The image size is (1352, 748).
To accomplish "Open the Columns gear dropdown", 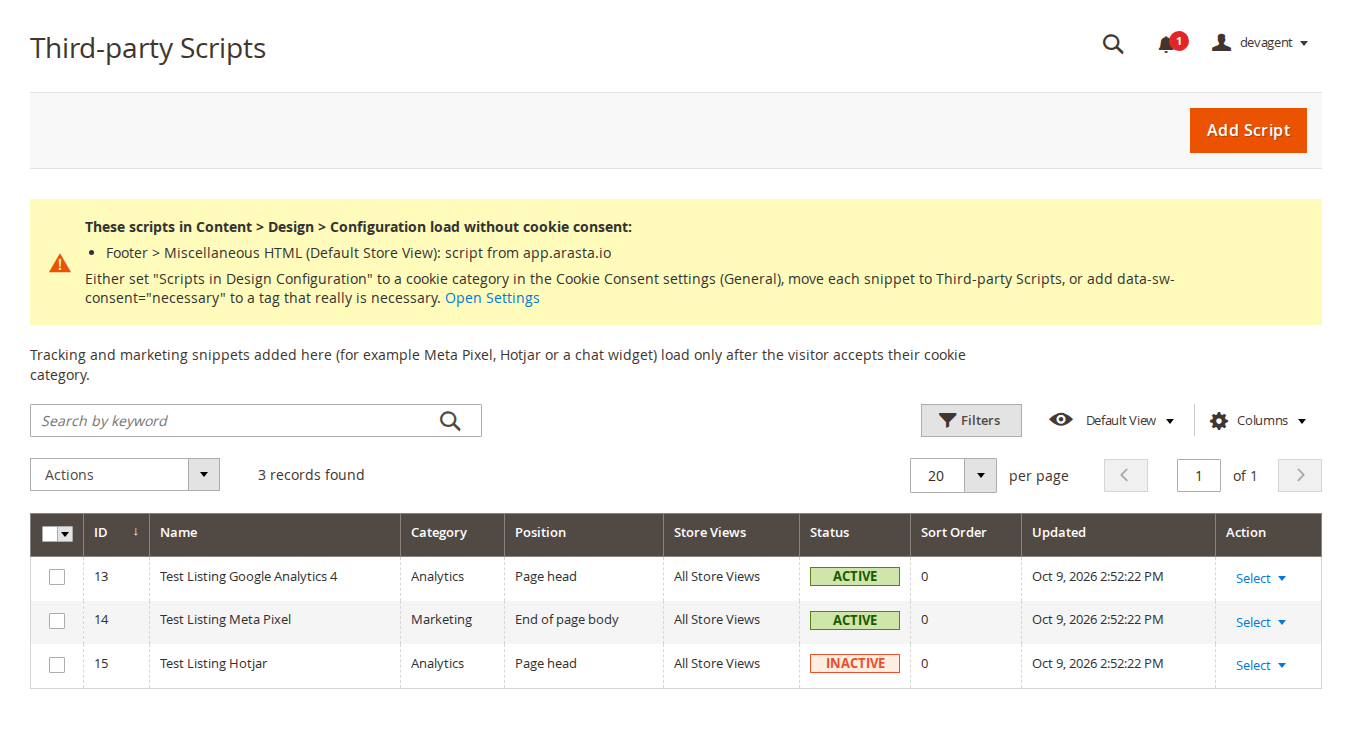I will point(1258,421).
